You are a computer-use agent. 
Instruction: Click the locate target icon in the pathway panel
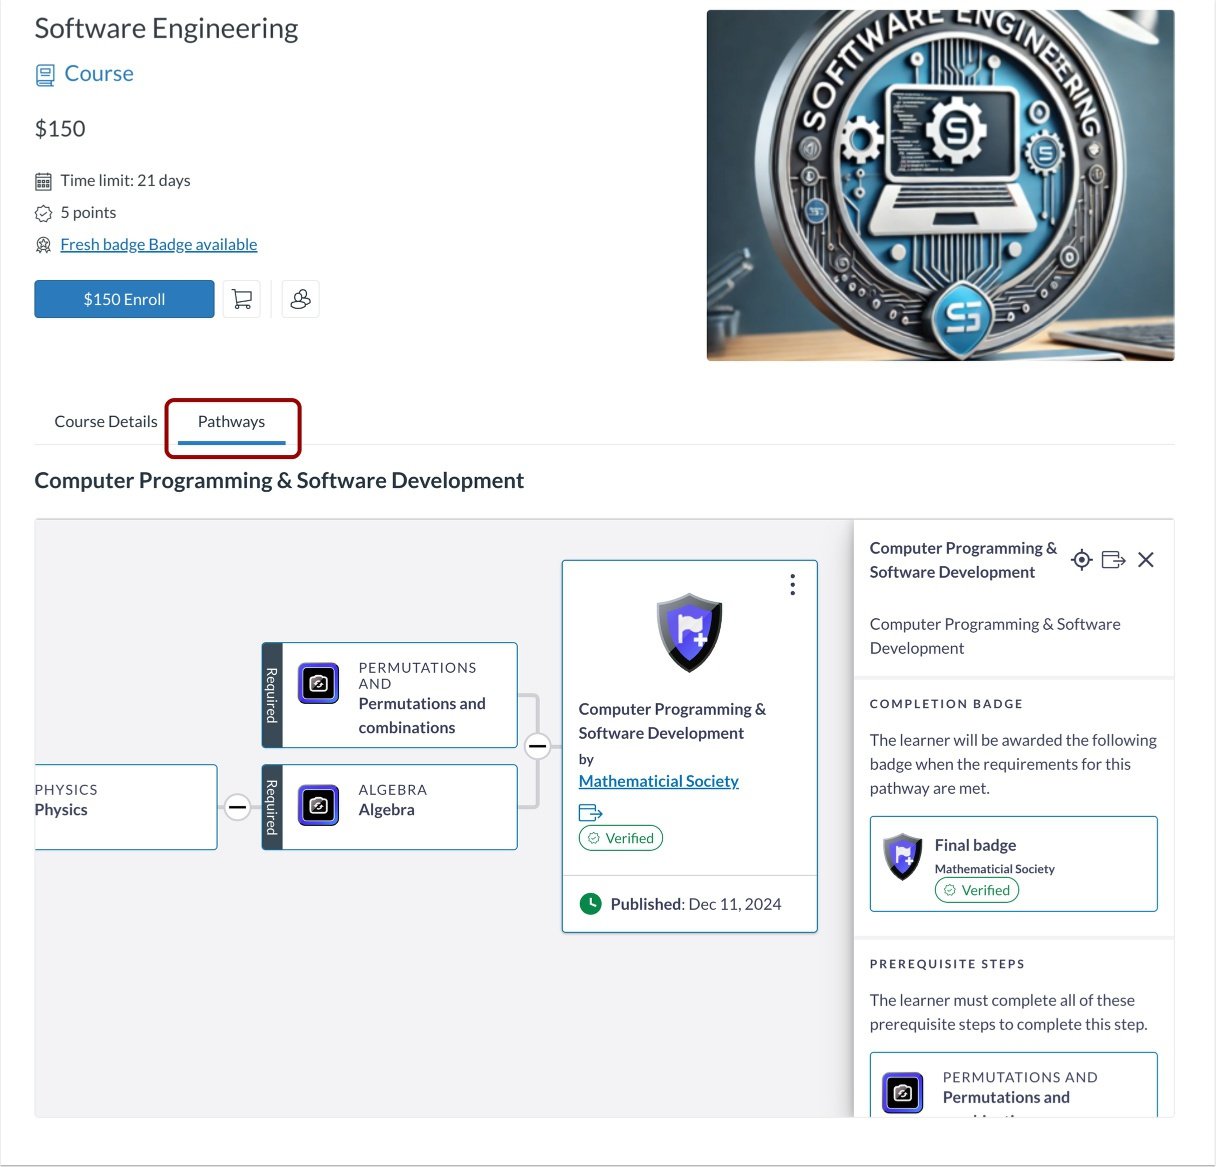(x=1081, y=559)
